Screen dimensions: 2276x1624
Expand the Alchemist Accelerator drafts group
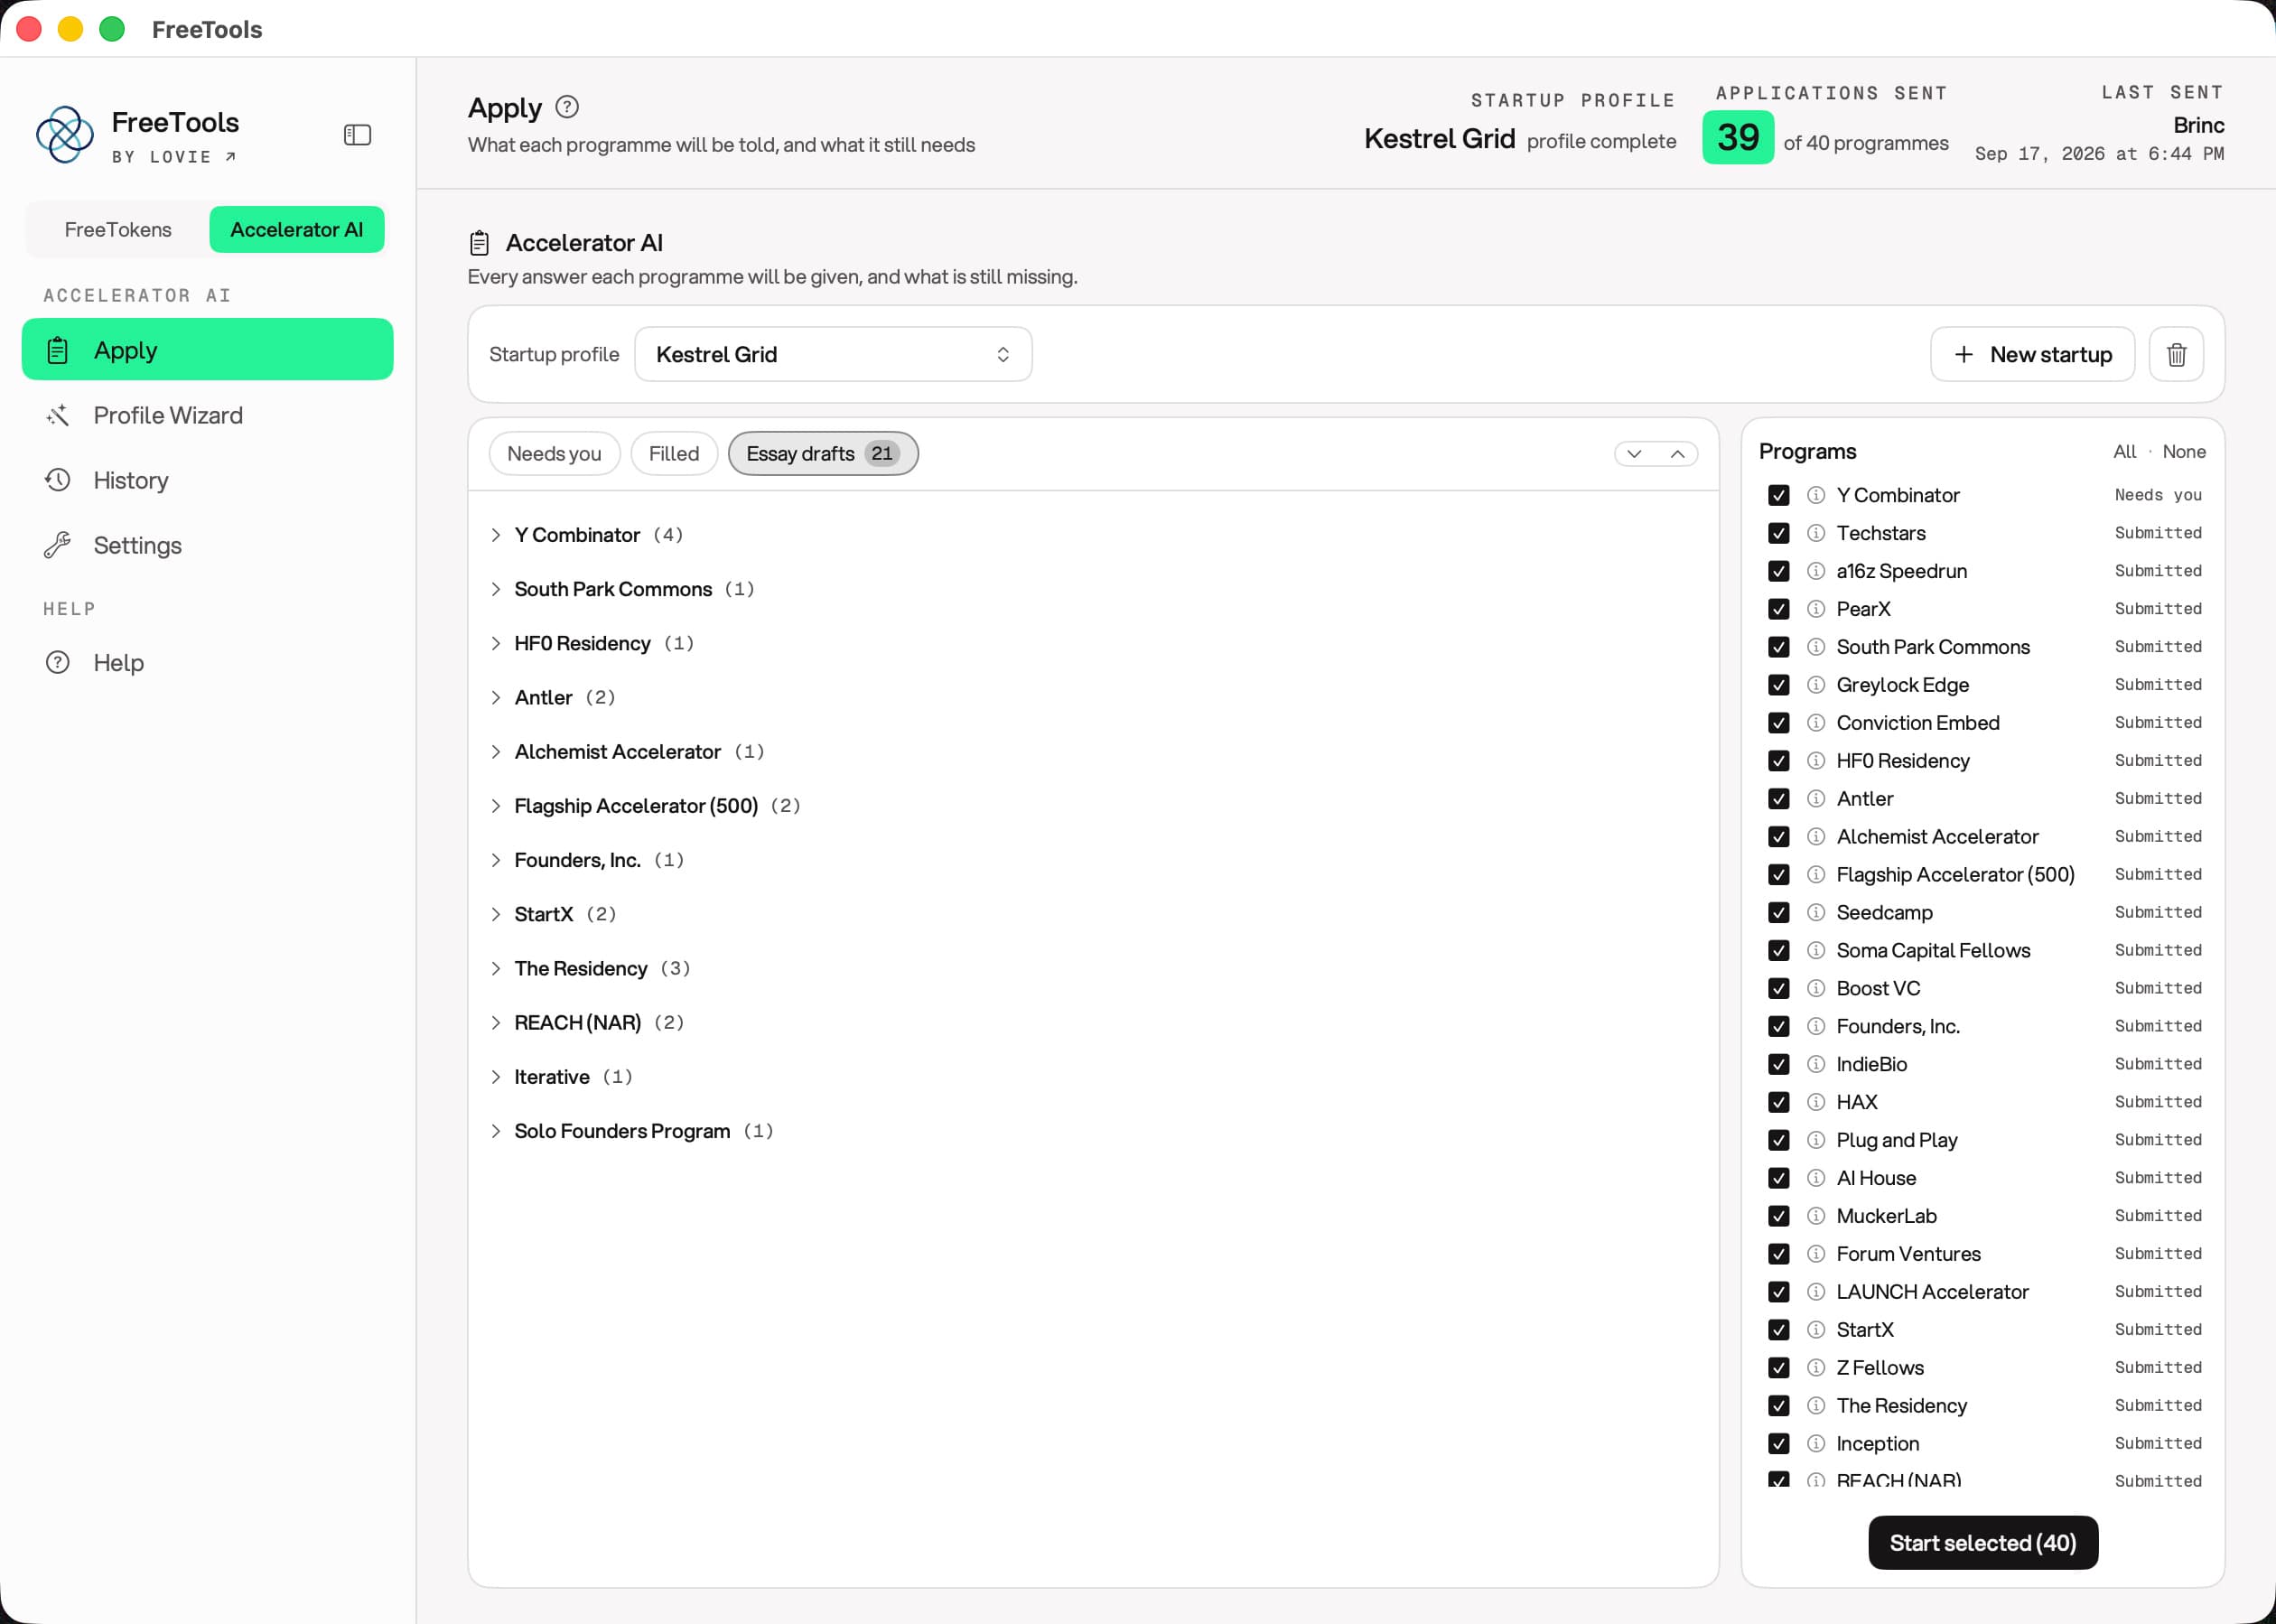(496, 751)
